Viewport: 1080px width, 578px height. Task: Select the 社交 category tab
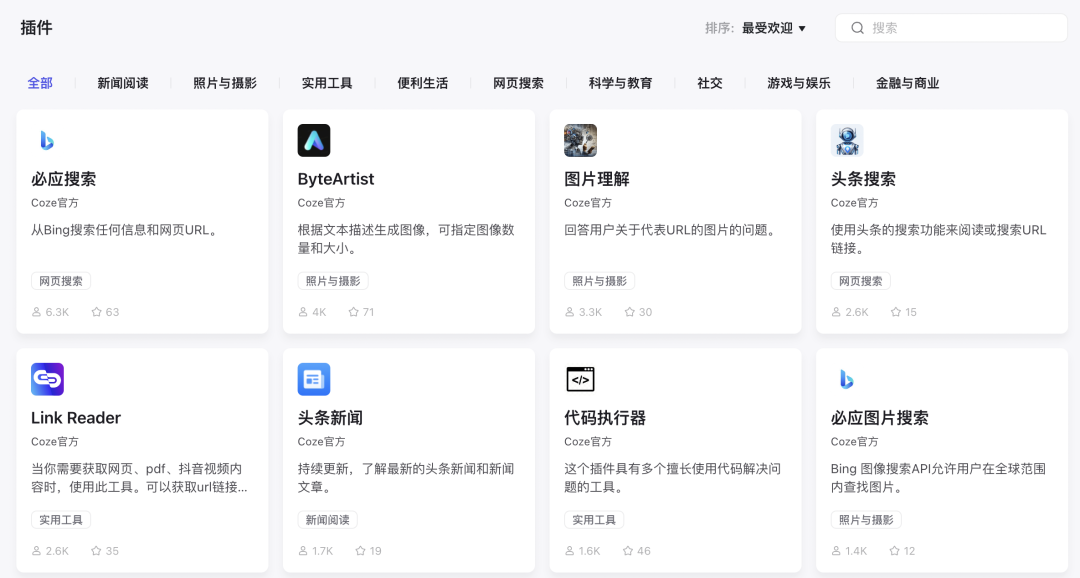click(x=710, y=83)
